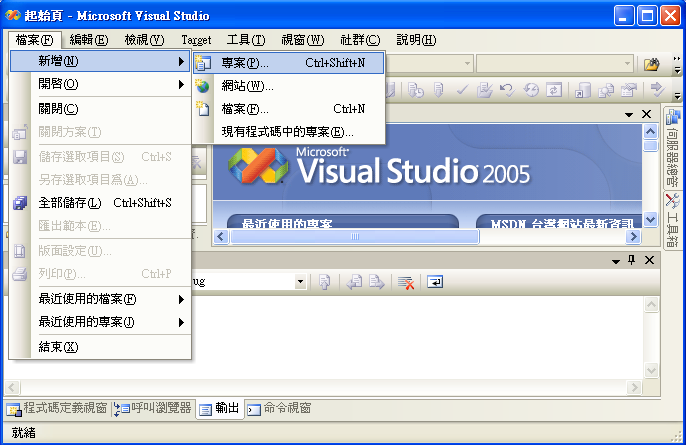Click the Clear All output icon
The height and width of the screenshot is (445, 686).
[406, 282]
